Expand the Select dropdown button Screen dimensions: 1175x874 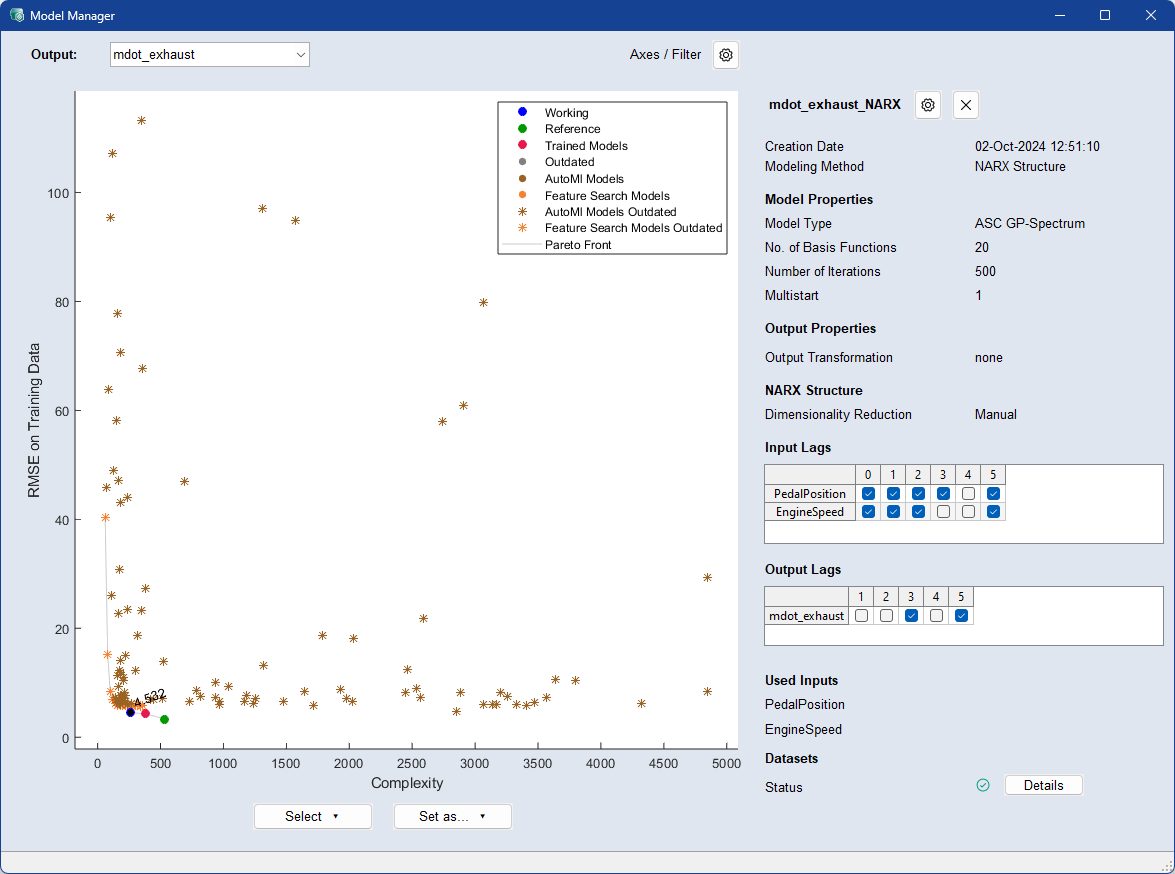pos(312,816)
